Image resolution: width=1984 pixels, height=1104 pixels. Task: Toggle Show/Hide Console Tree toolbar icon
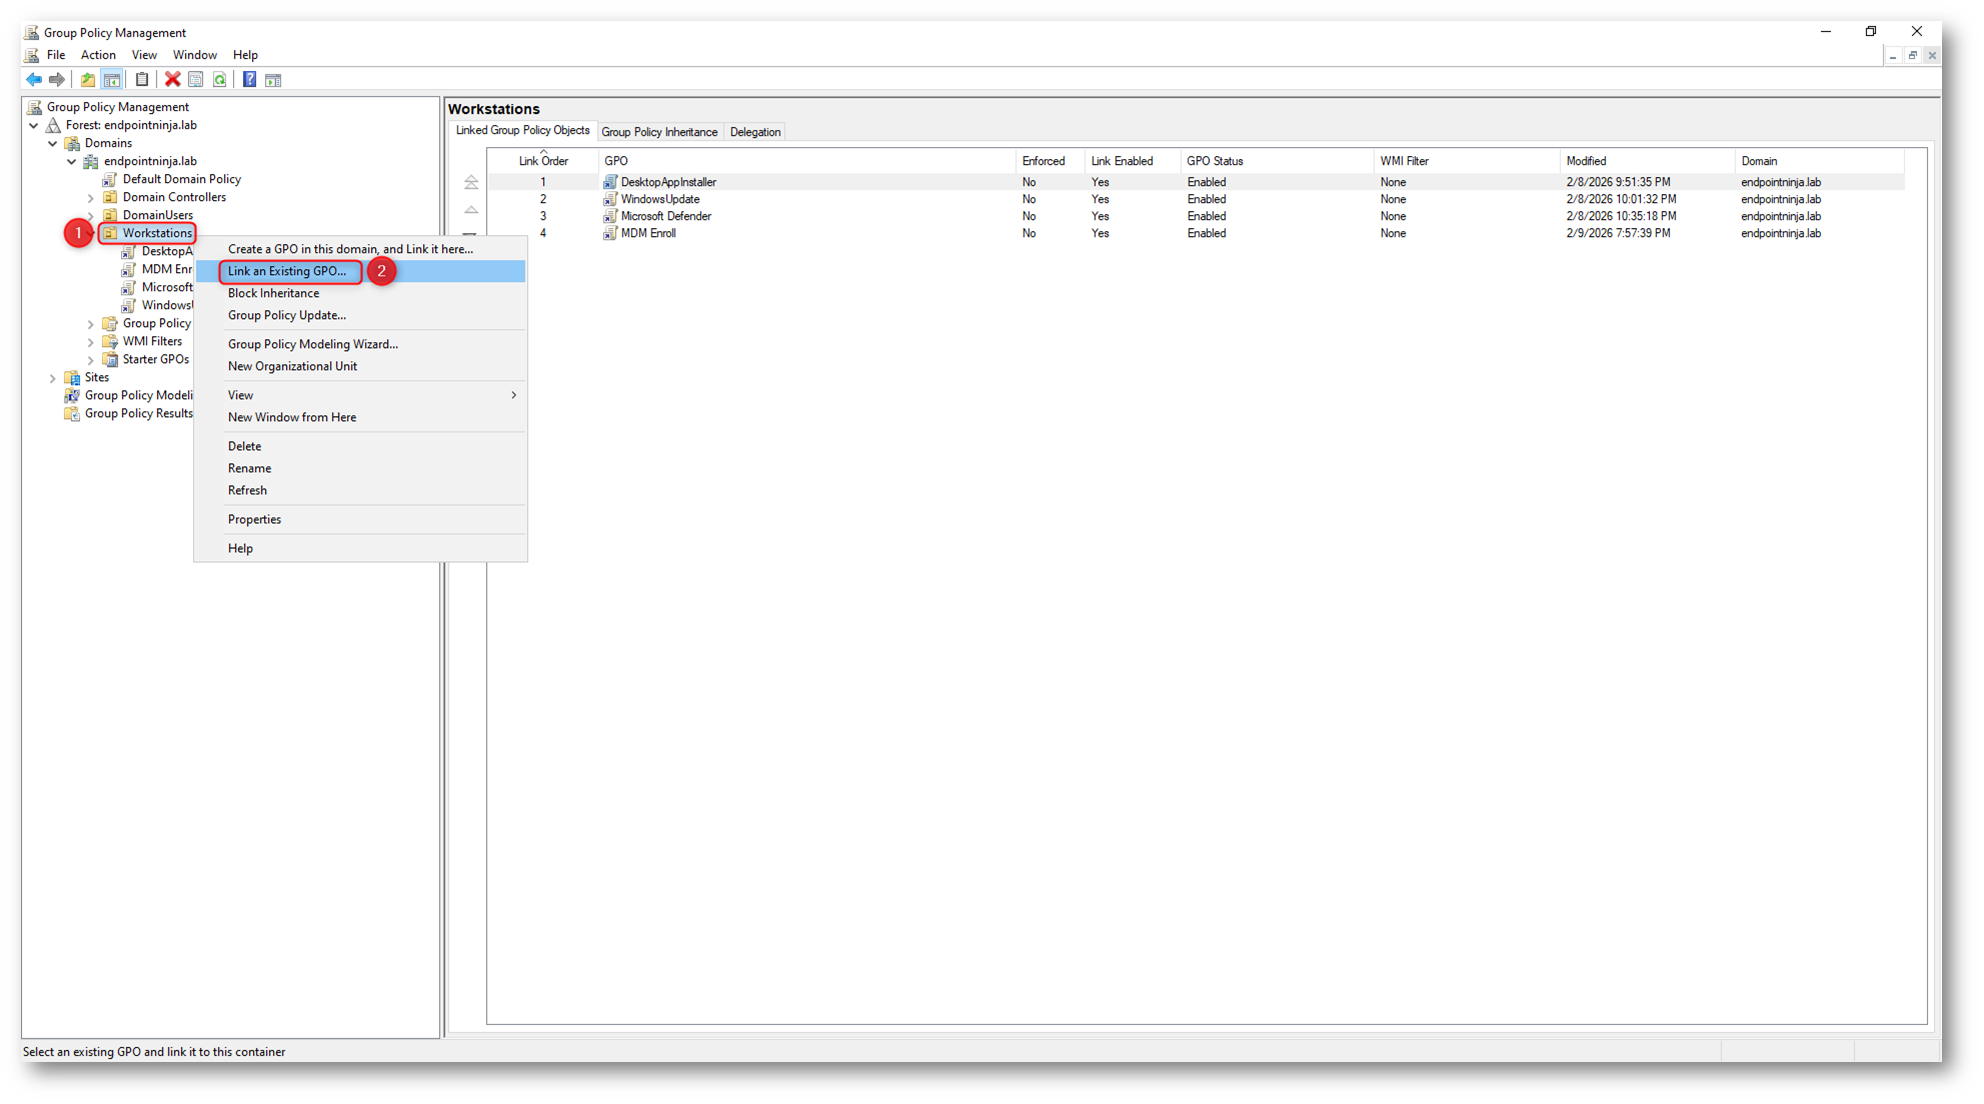click(112, 80)
